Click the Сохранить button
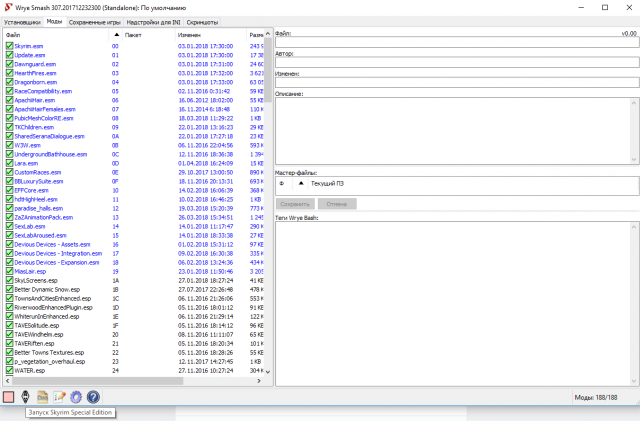Screen dimensions: 640x423 295,204
